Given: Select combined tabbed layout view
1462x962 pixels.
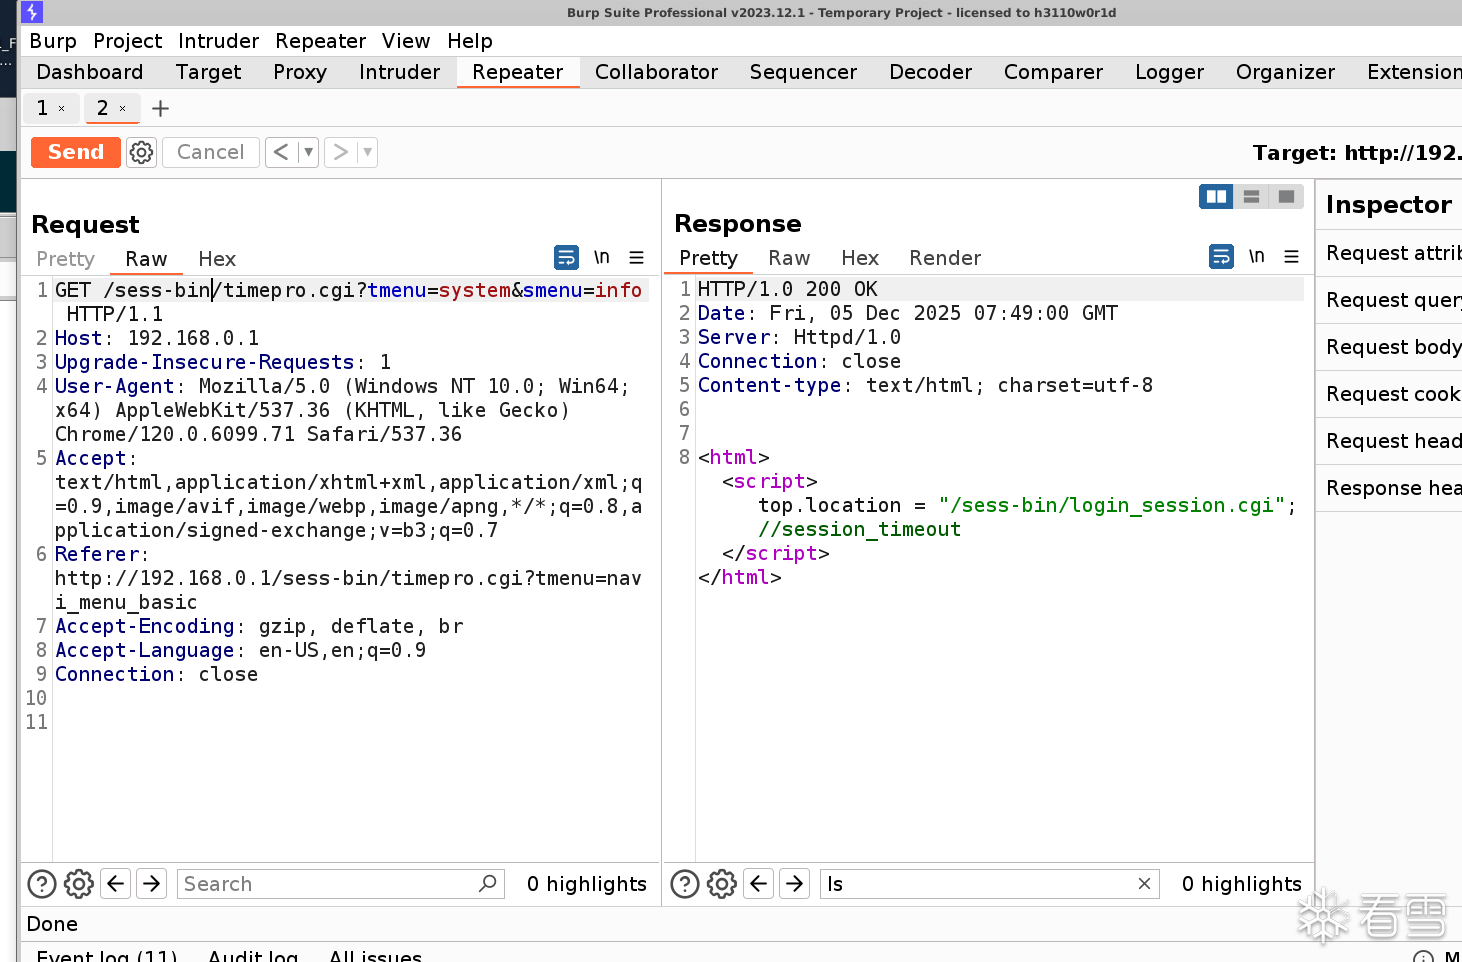Looking at the screenshot, I should 1286,197.
